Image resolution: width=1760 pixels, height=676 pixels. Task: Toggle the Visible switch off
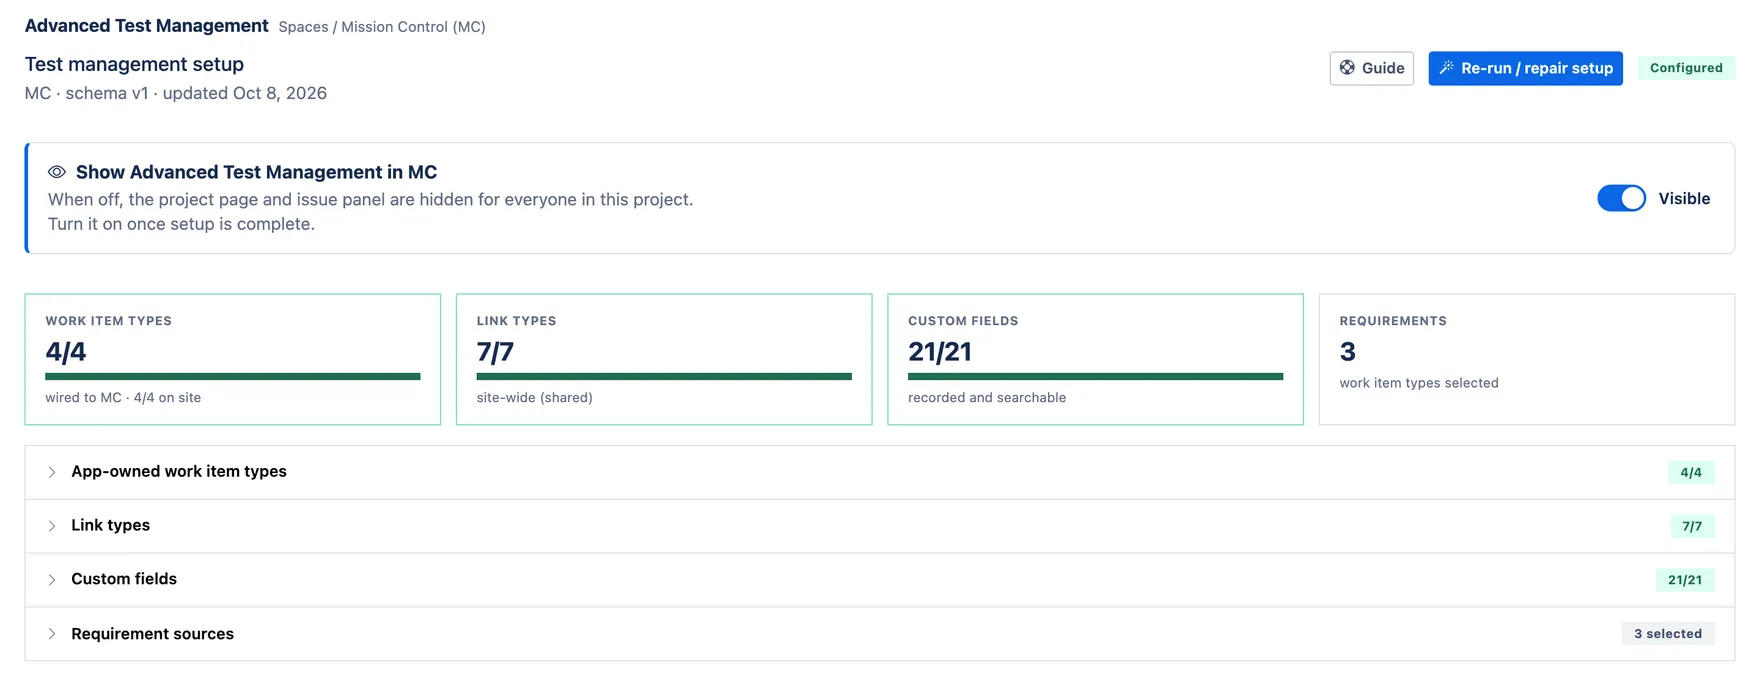pyautogui.click(x=1621, y=198)
